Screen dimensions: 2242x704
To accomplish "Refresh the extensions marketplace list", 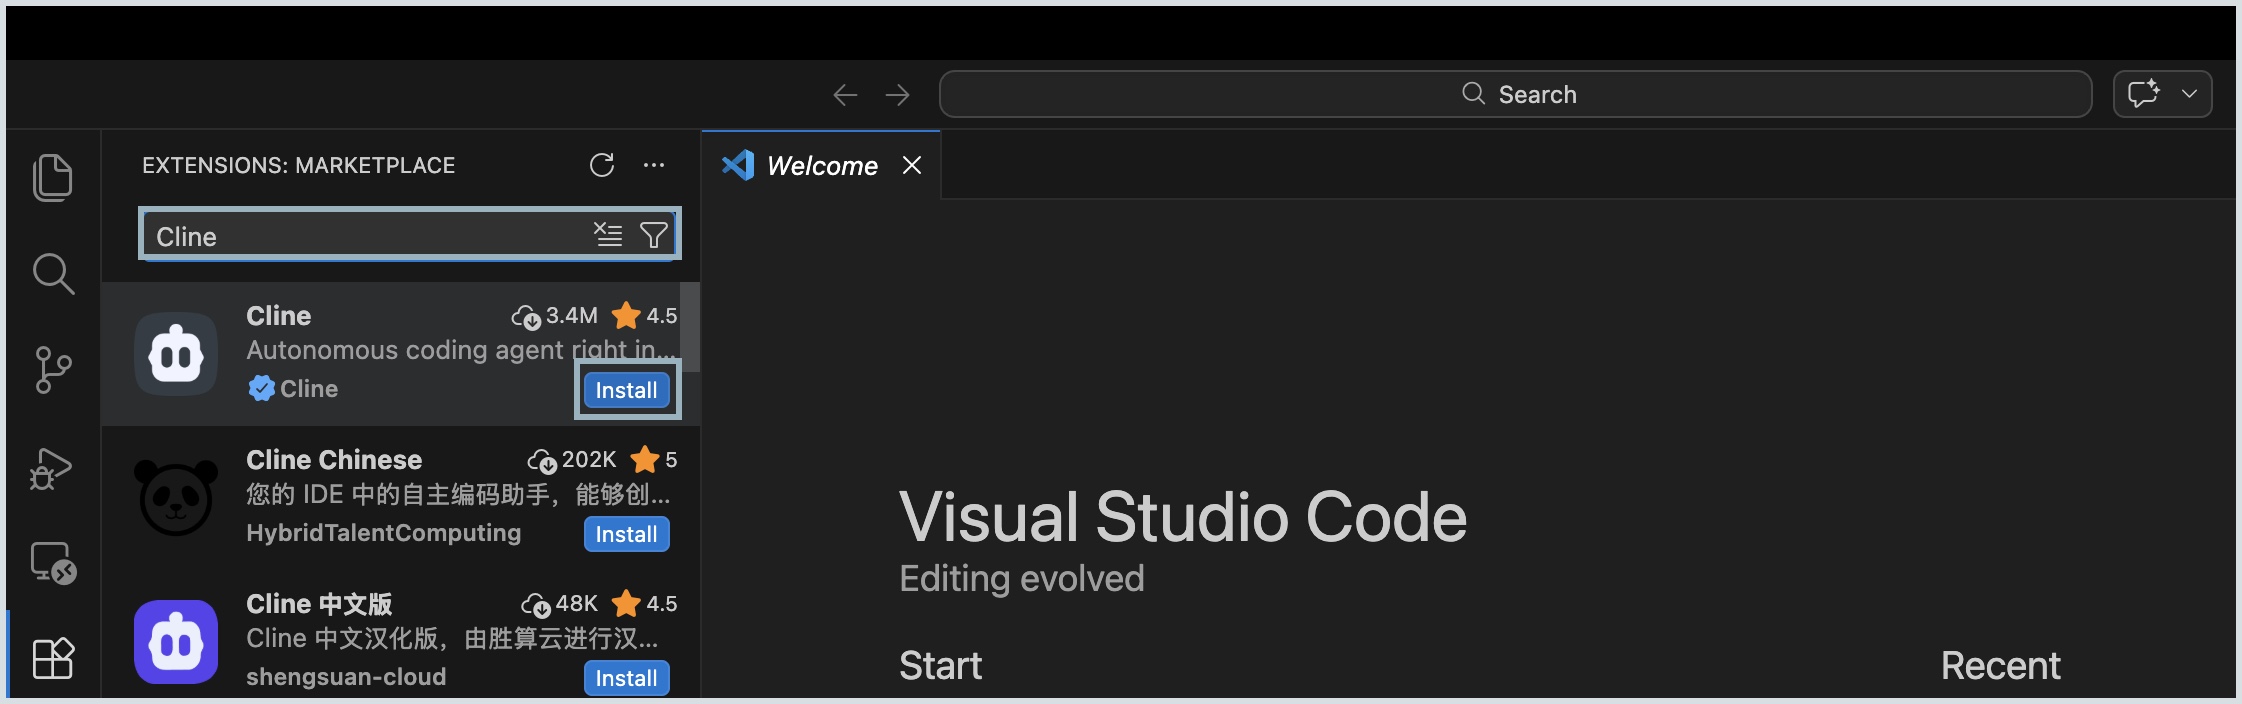I will pyautogui.click(x=602, y=165).
